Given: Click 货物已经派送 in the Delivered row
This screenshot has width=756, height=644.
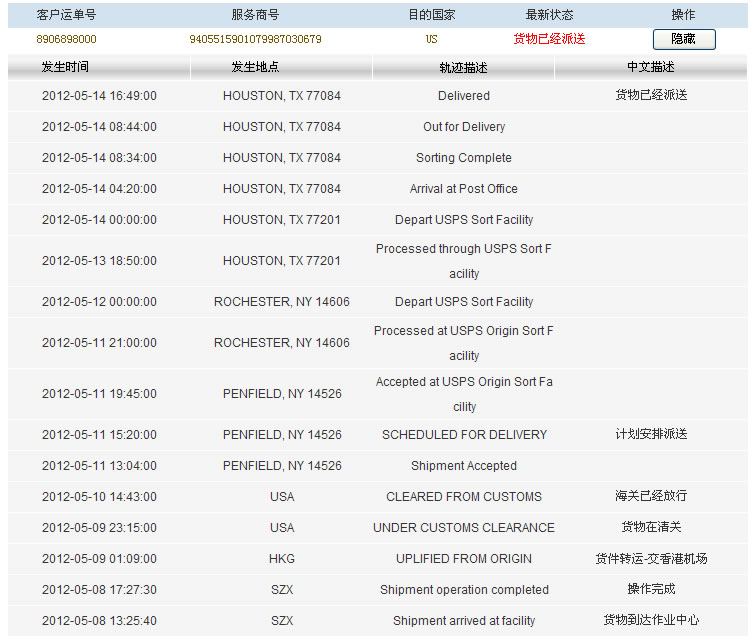Looking at the screenshot, I should click(x=651, y=95).
